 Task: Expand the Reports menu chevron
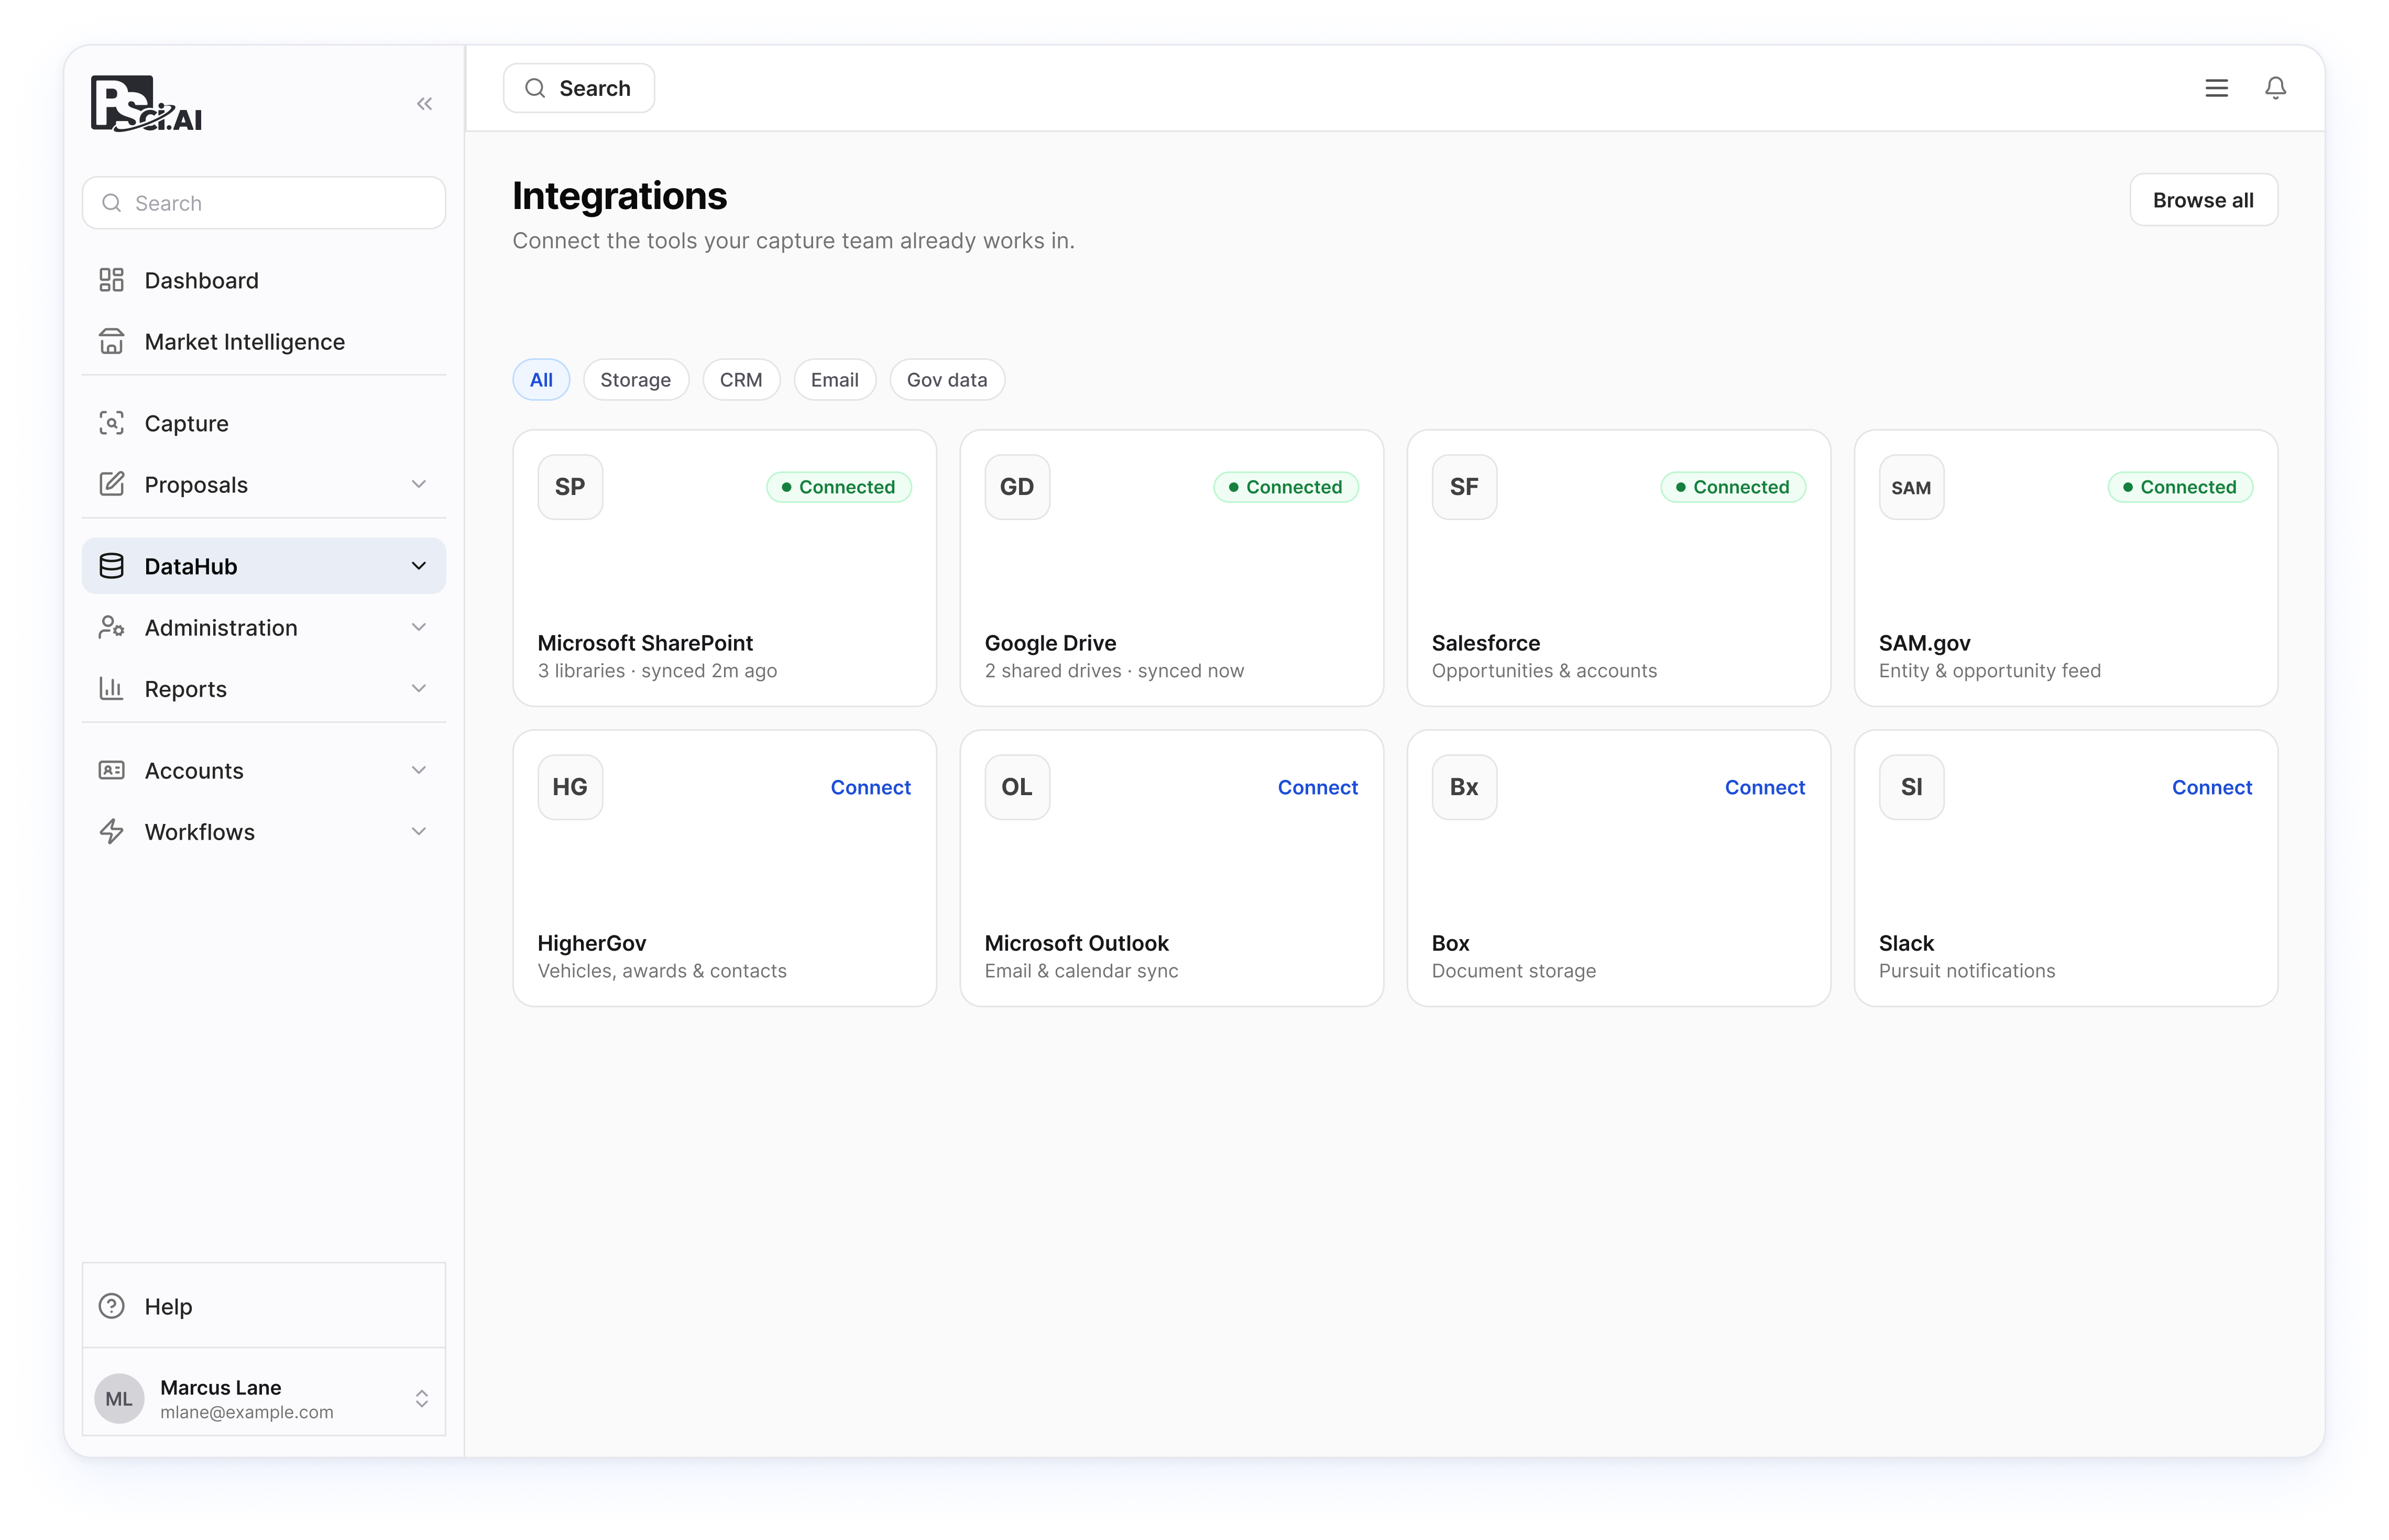point(419,688)
